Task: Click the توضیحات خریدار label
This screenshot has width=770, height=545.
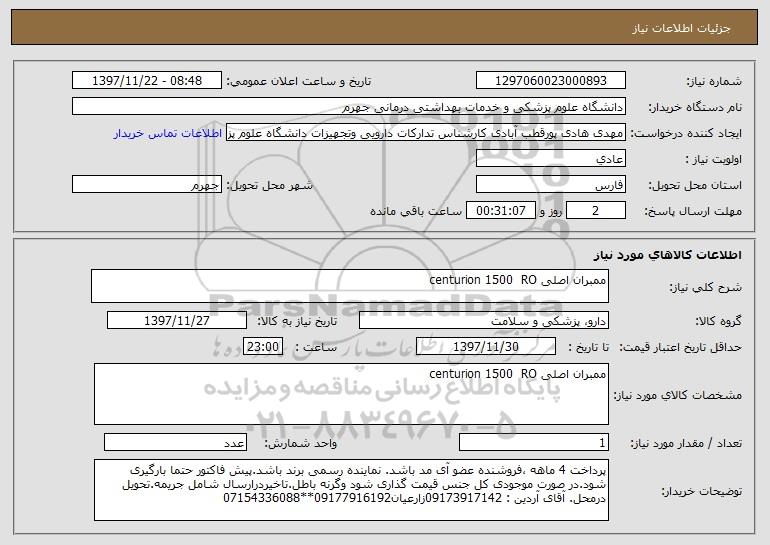Action: click(x=702, y=491)
